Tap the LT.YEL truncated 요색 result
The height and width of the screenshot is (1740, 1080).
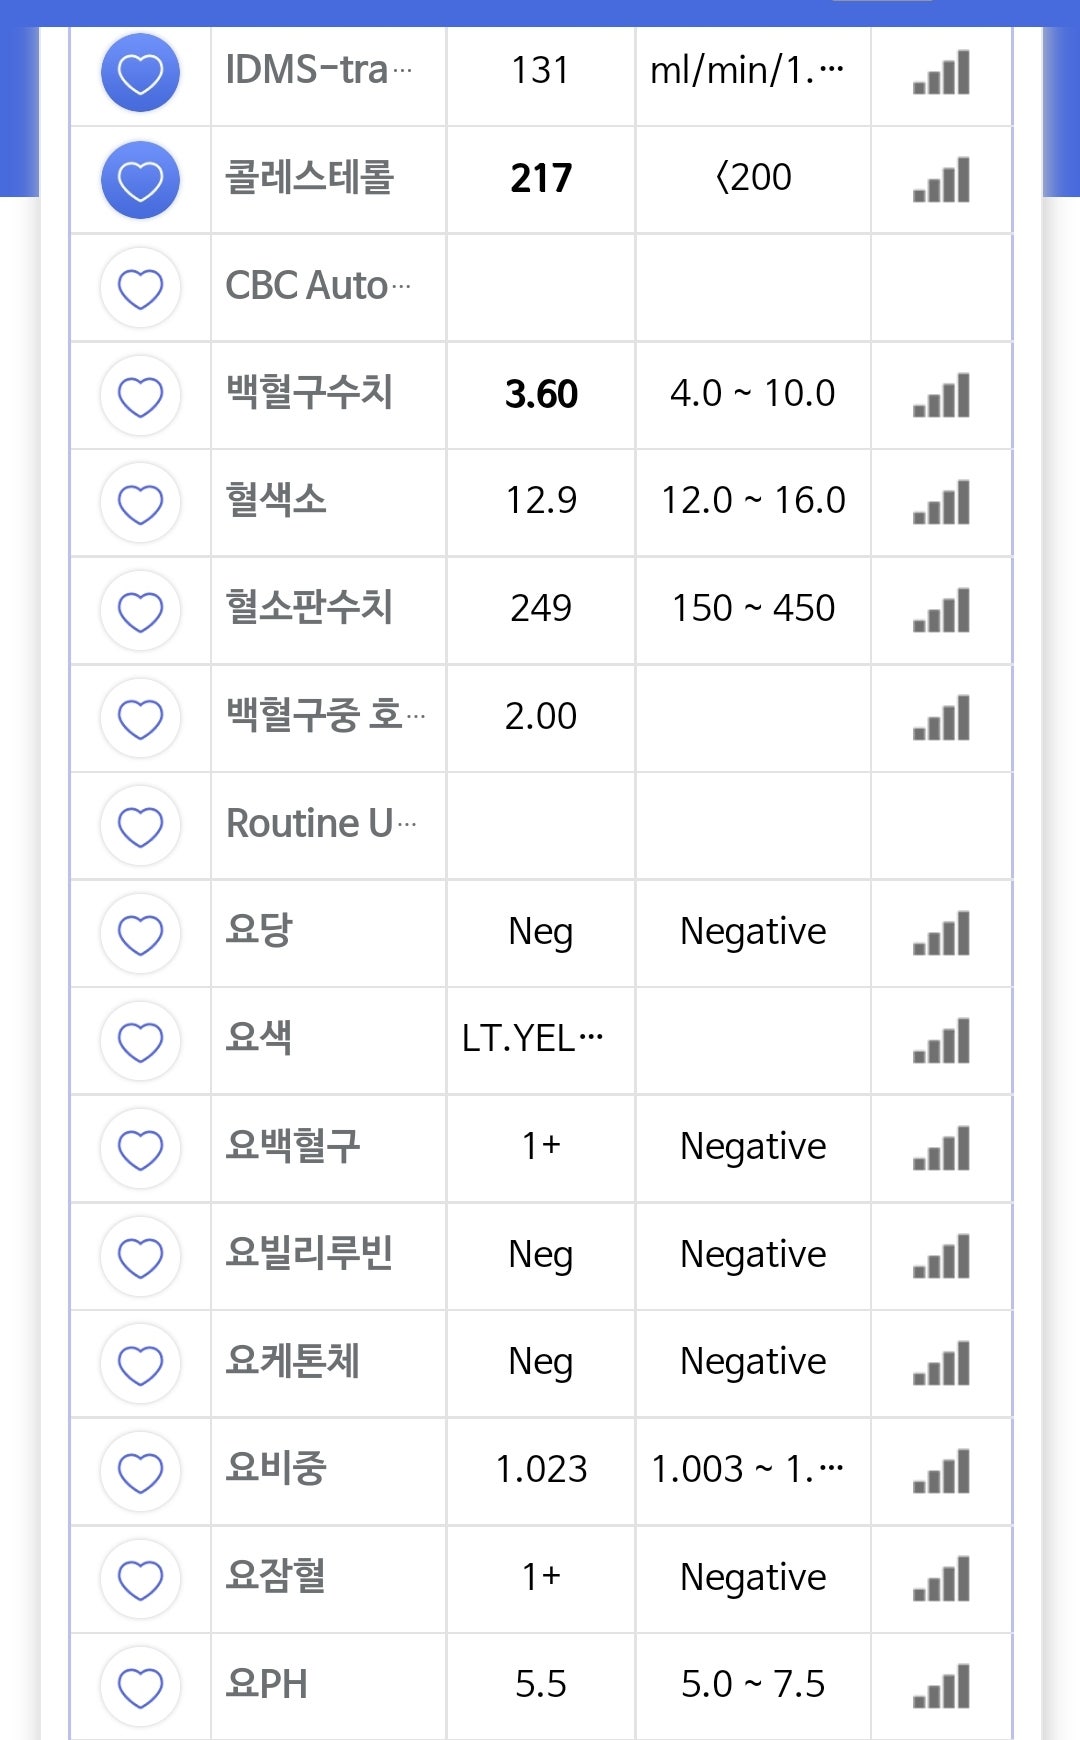pos(532,1039)
